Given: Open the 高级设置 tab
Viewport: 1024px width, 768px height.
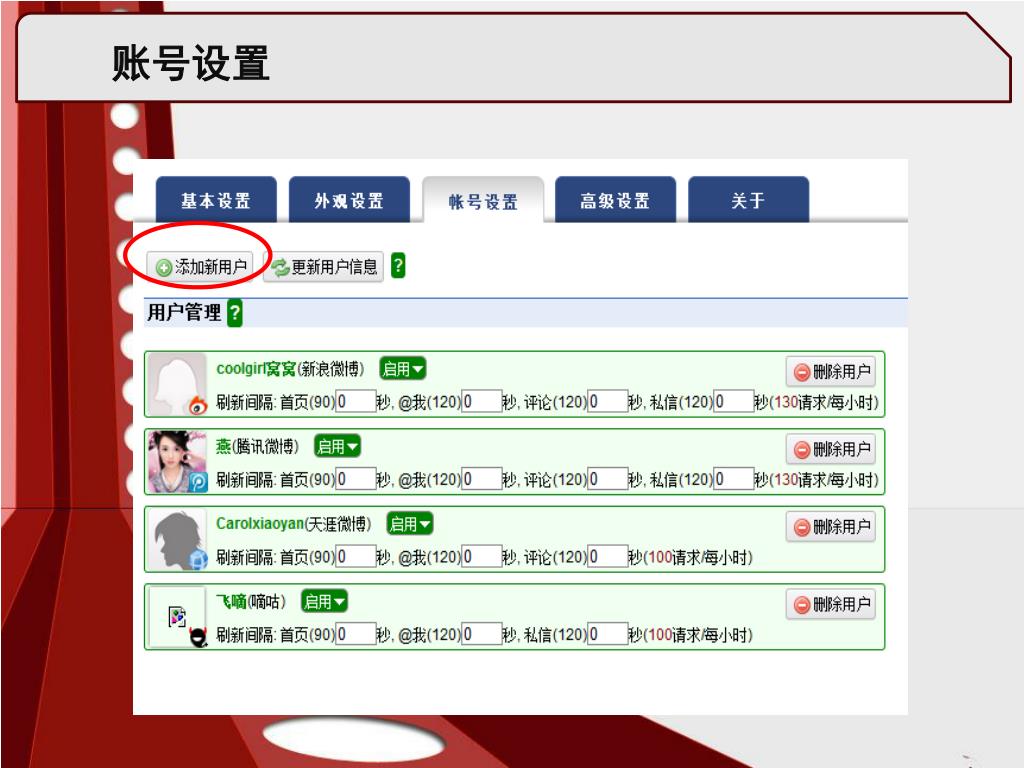Looking at the screenshot, I should click(x=615, y=200).
